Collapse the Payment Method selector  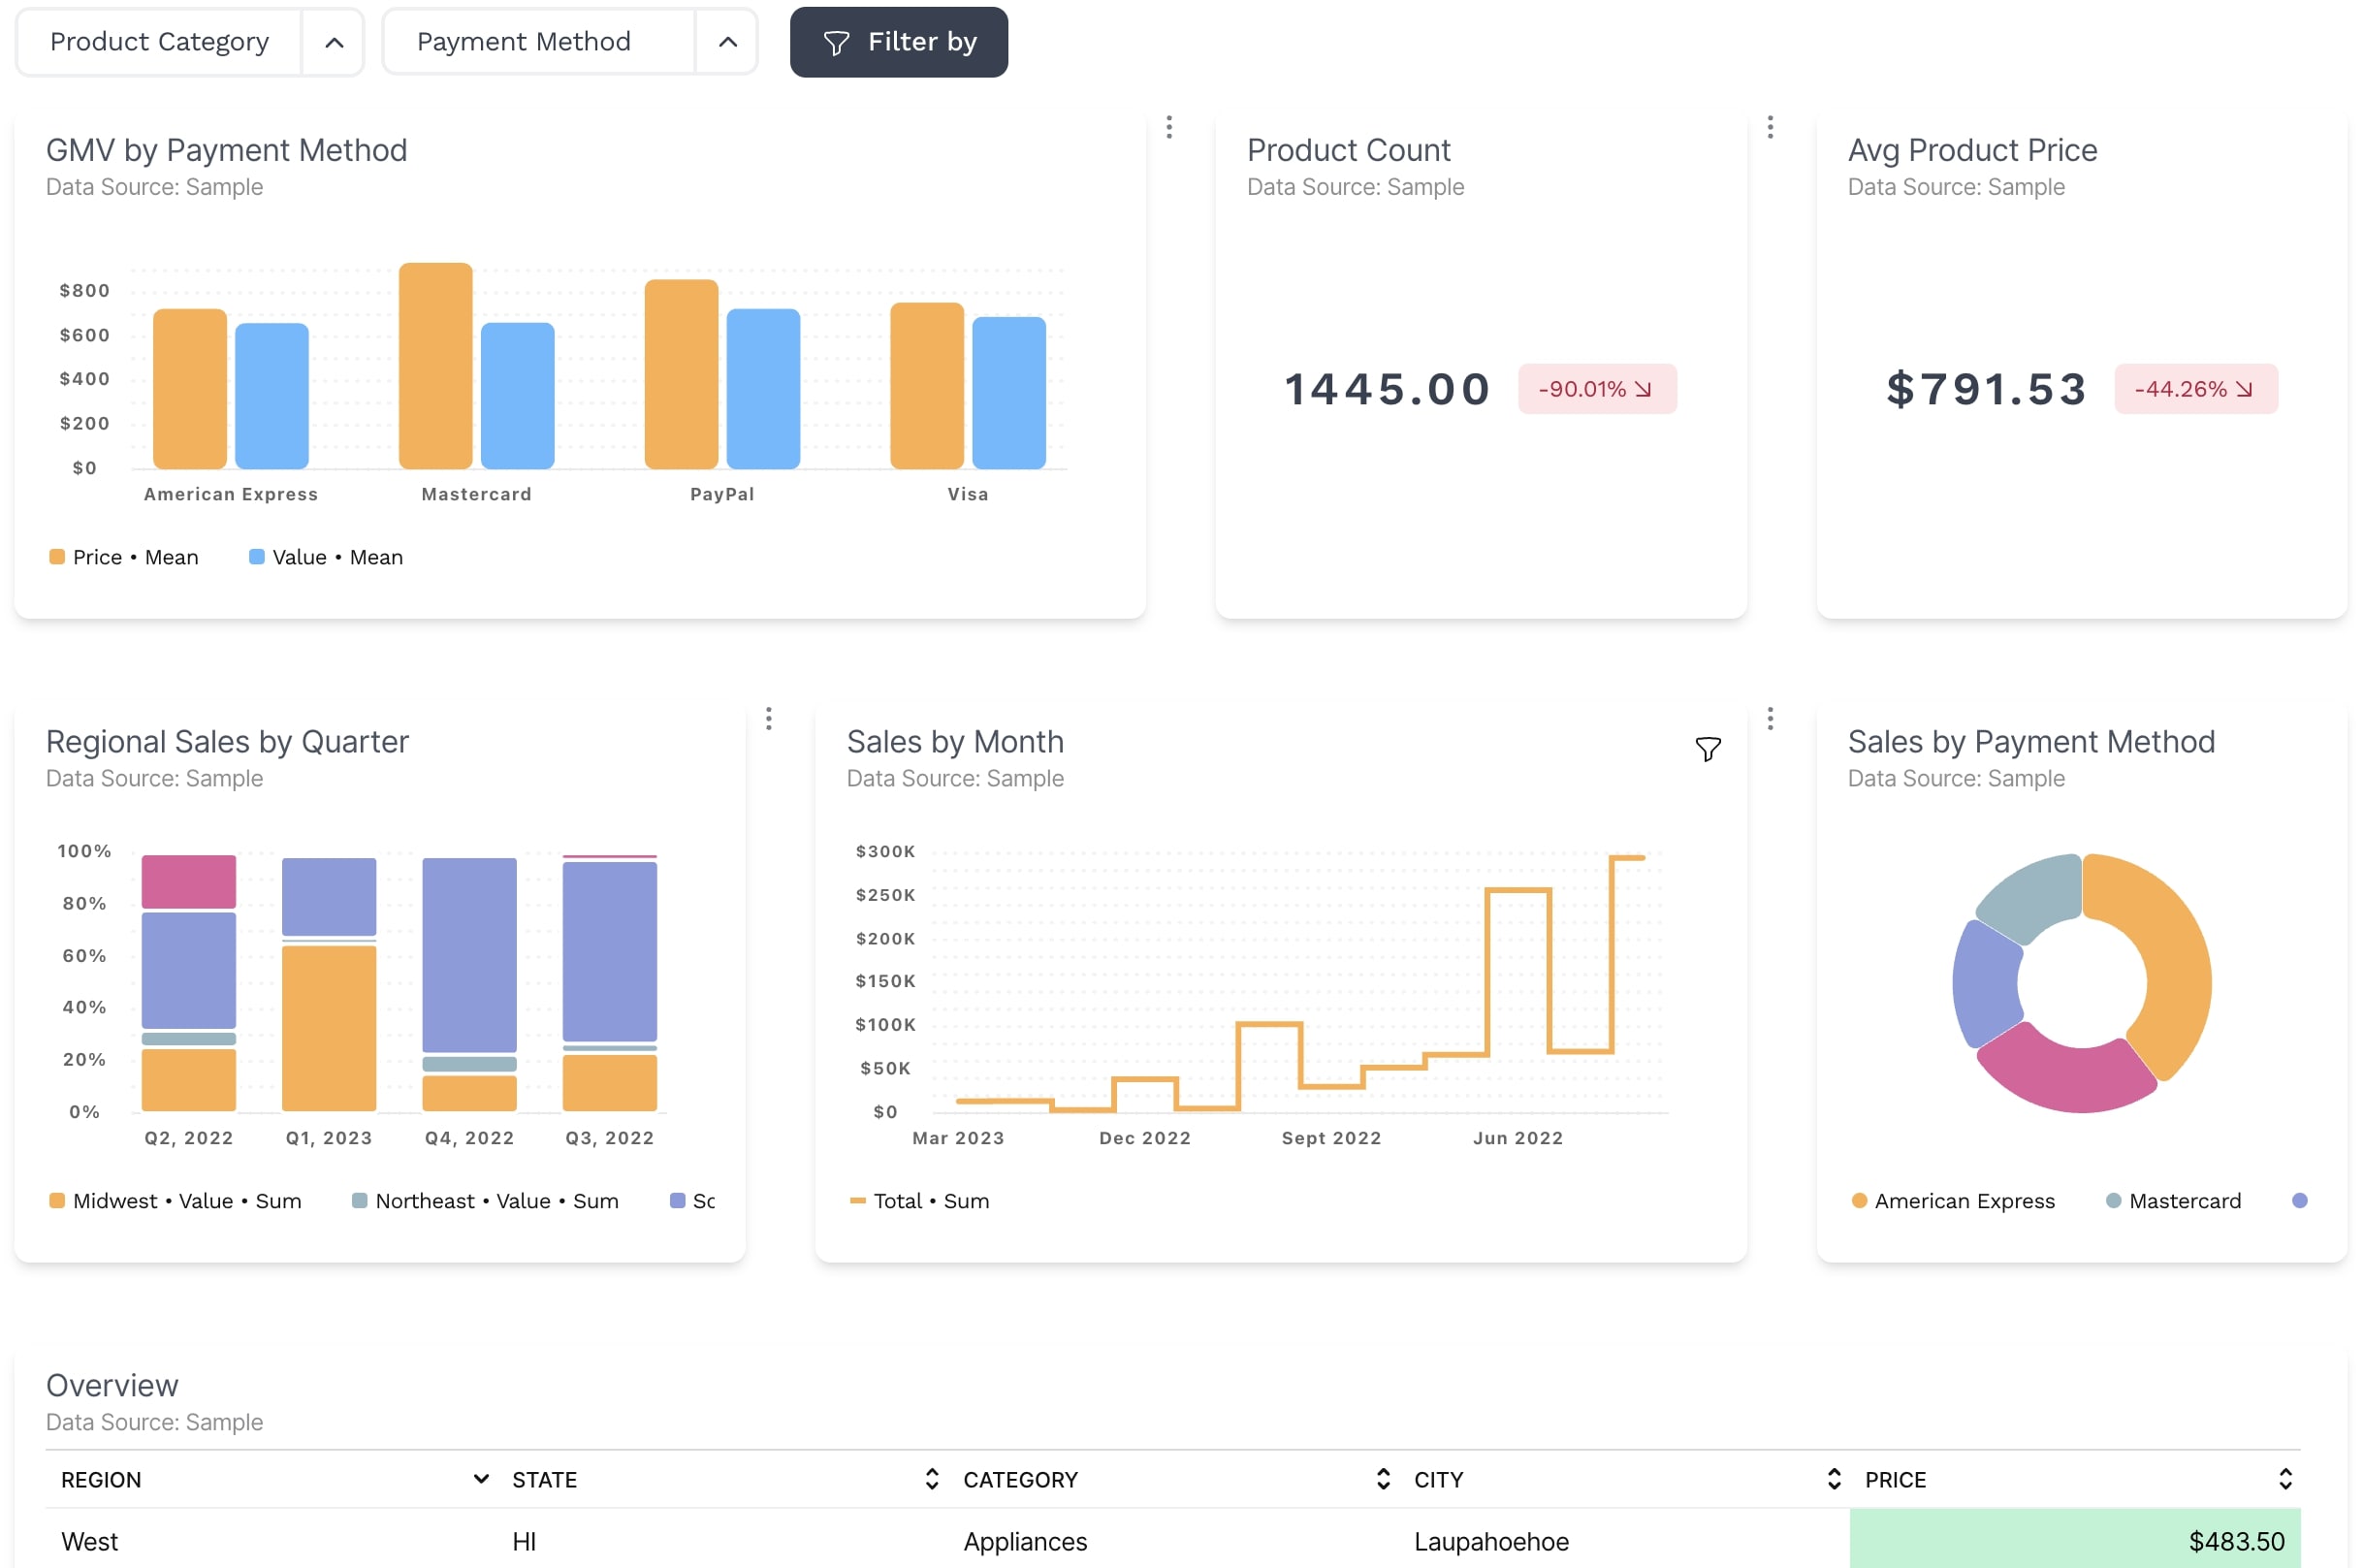click(728, 42)
